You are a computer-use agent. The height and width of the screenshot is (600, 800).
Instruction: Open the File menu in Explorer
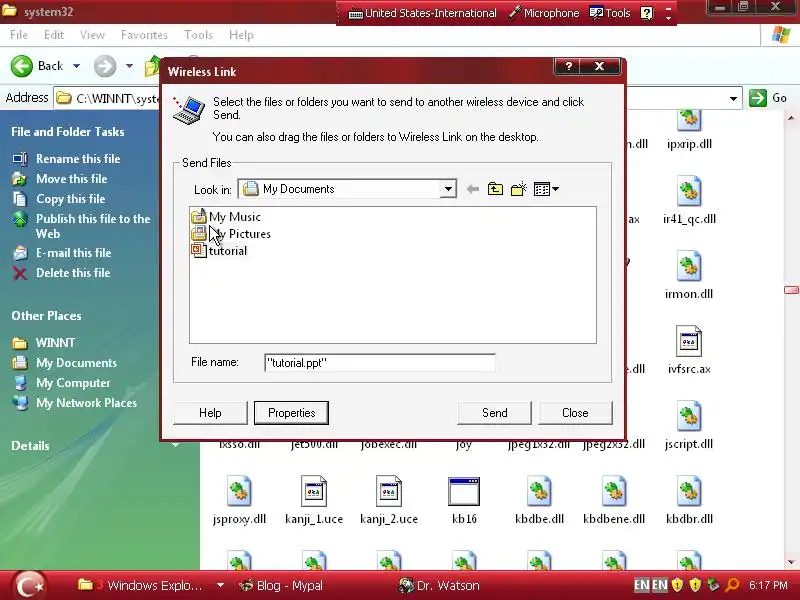[19, 35]
